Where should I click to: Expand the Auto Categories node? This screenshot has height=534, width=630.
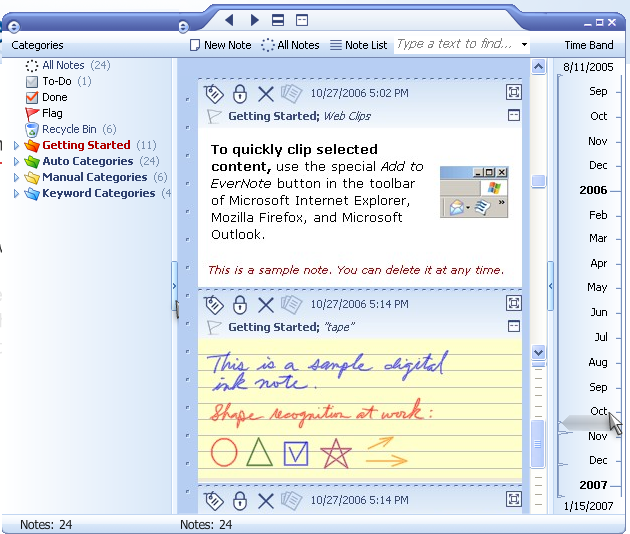(x=16, y=162)
